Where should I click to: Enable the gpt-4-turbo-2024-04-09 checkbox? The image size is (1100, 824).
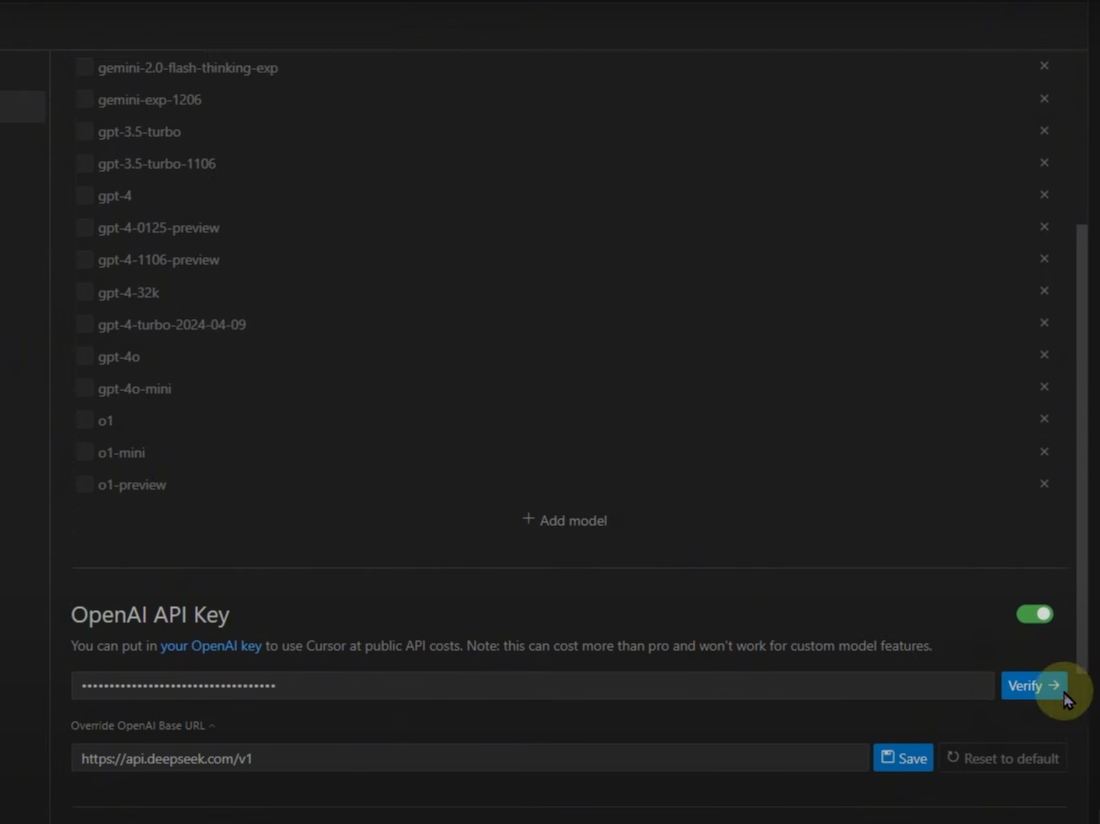click(84, 325)
